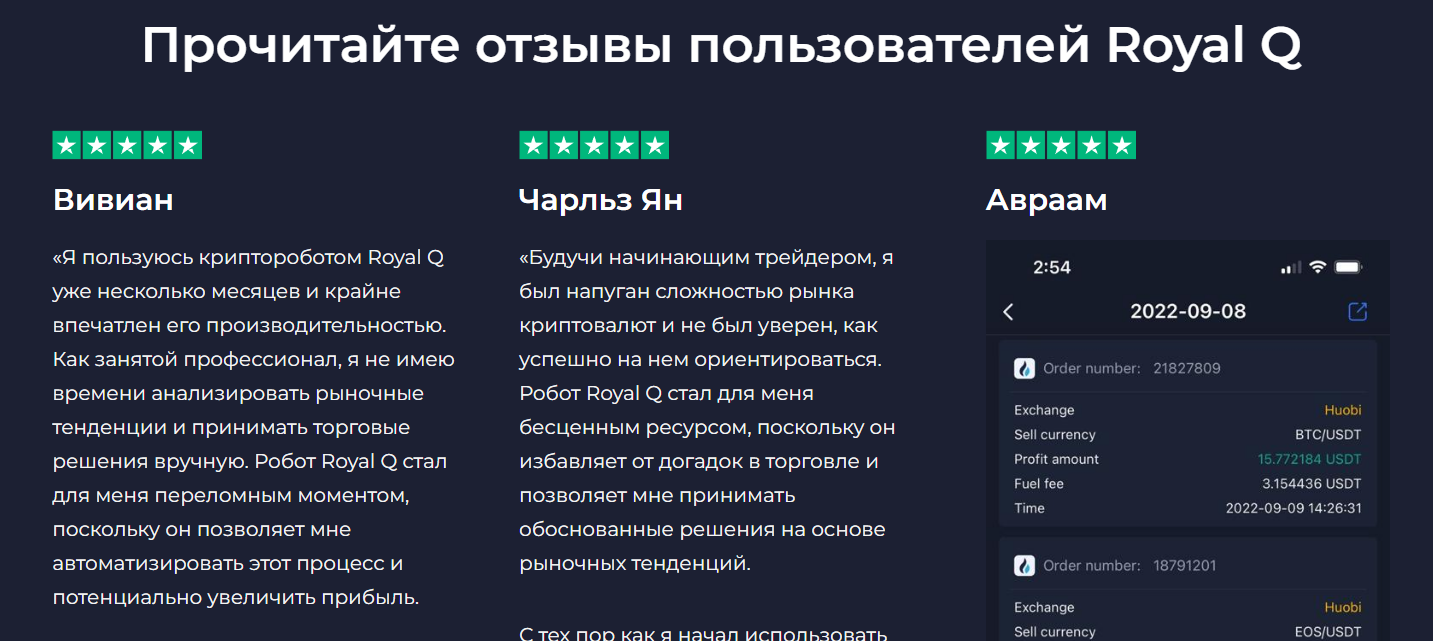1433x641 pixels.
Task: Click the reviewer name Чарльз Ян
Action: (x=601, y=200)
